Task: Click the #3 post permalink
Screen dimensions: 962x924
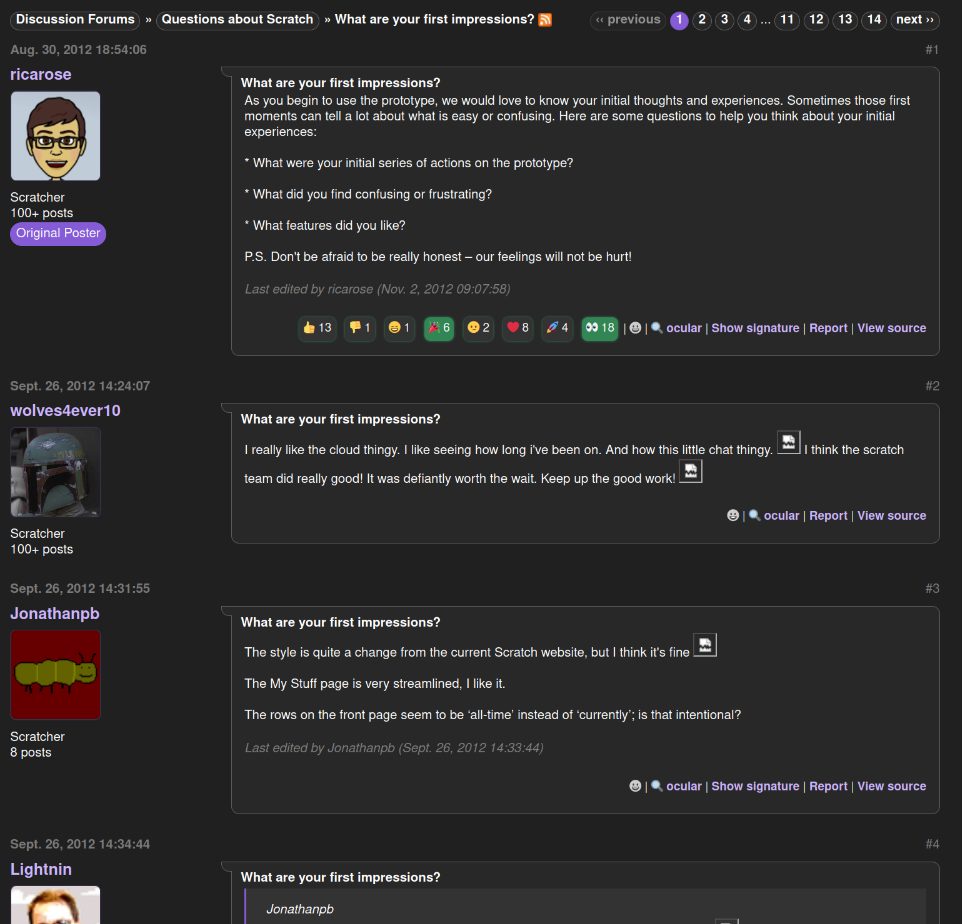Action: click(932, 588)
